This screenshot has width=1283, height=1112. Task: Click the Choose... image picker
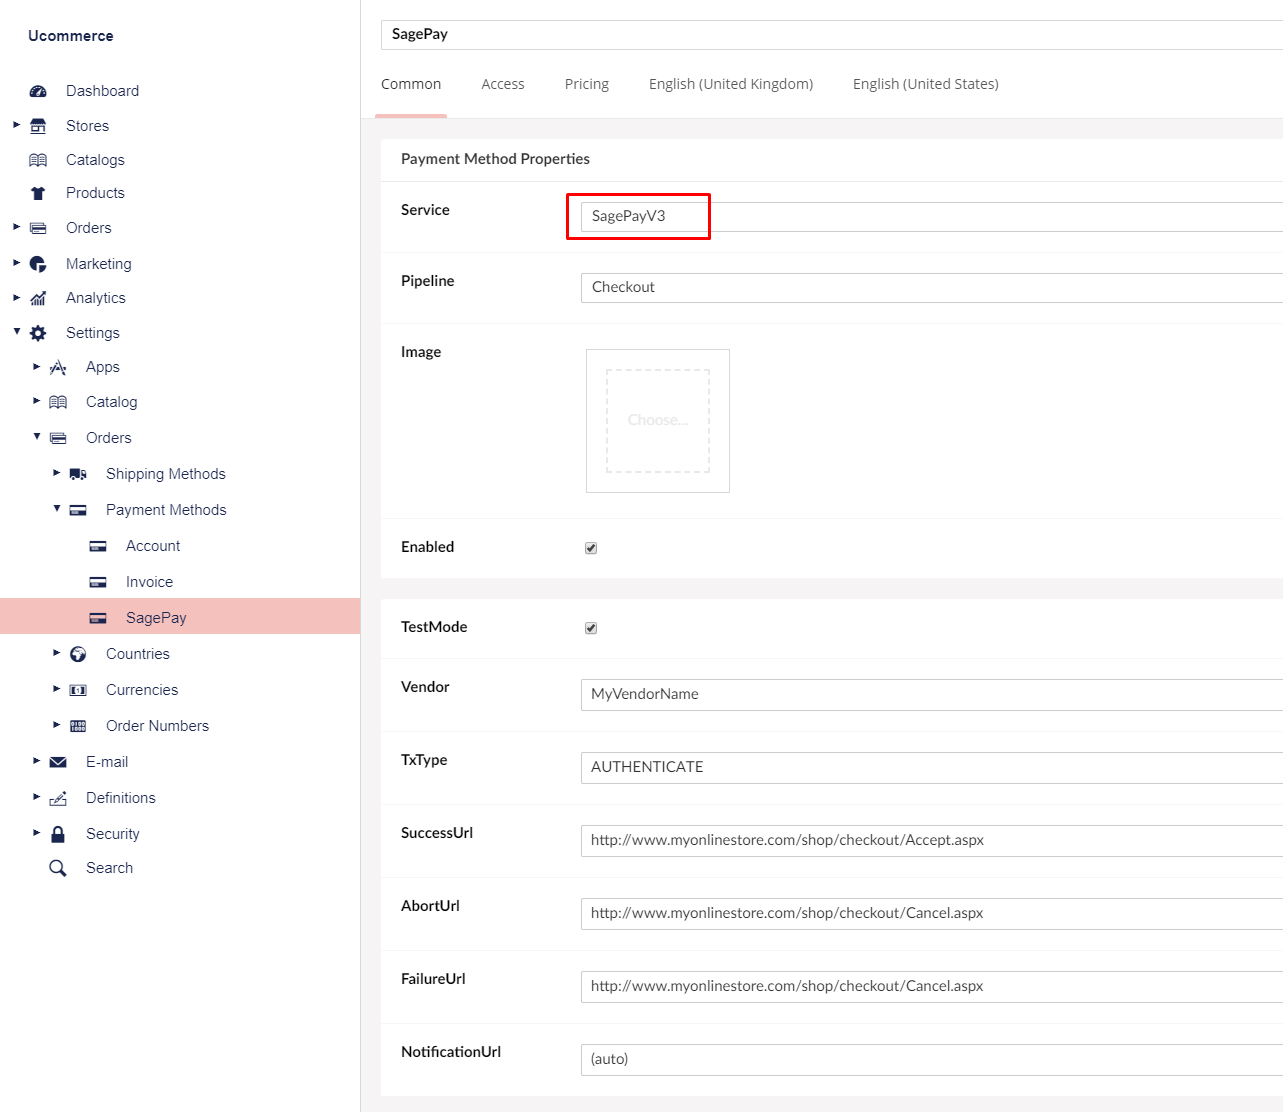[658, 421]
